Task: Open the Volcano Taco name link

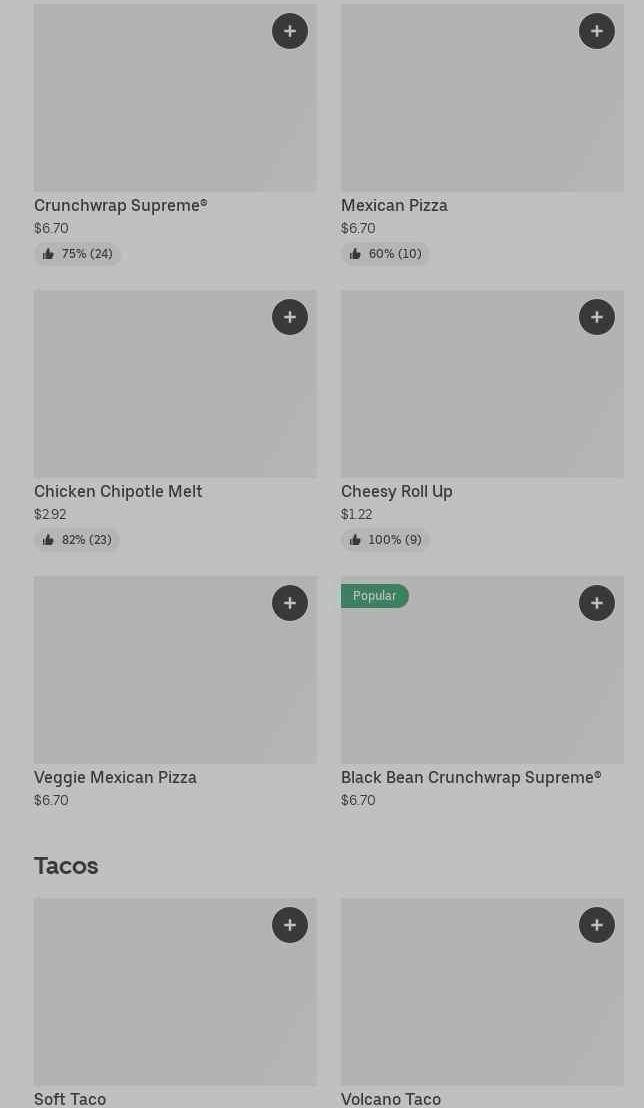Action: pos(391,1099)
